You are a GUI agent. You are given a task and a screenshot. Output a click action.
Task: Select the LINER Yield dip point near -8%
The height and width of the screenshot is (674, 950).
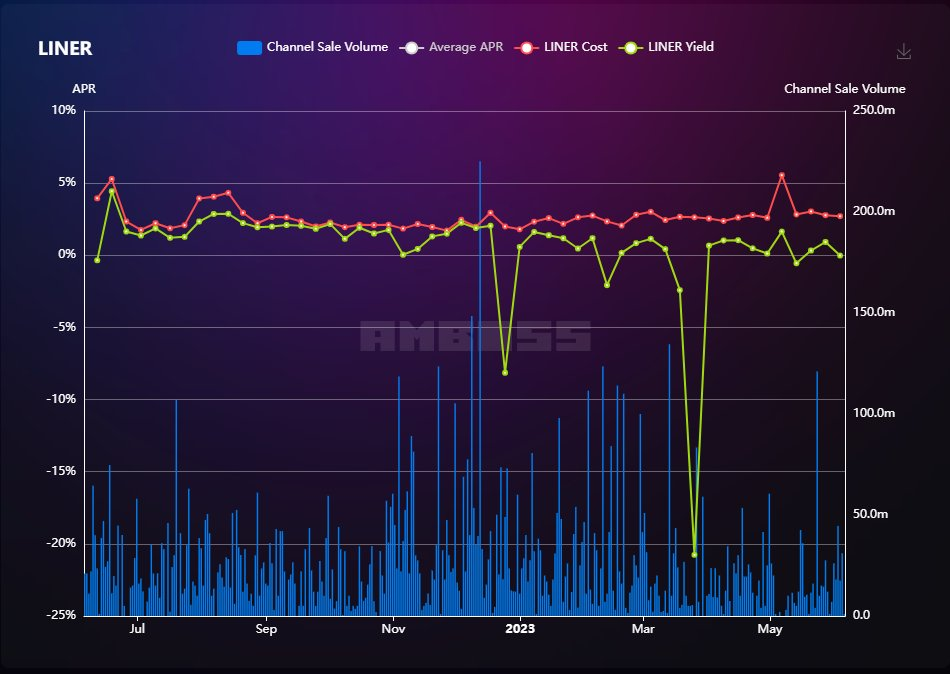pyautogui.click(x=505, y=372)
